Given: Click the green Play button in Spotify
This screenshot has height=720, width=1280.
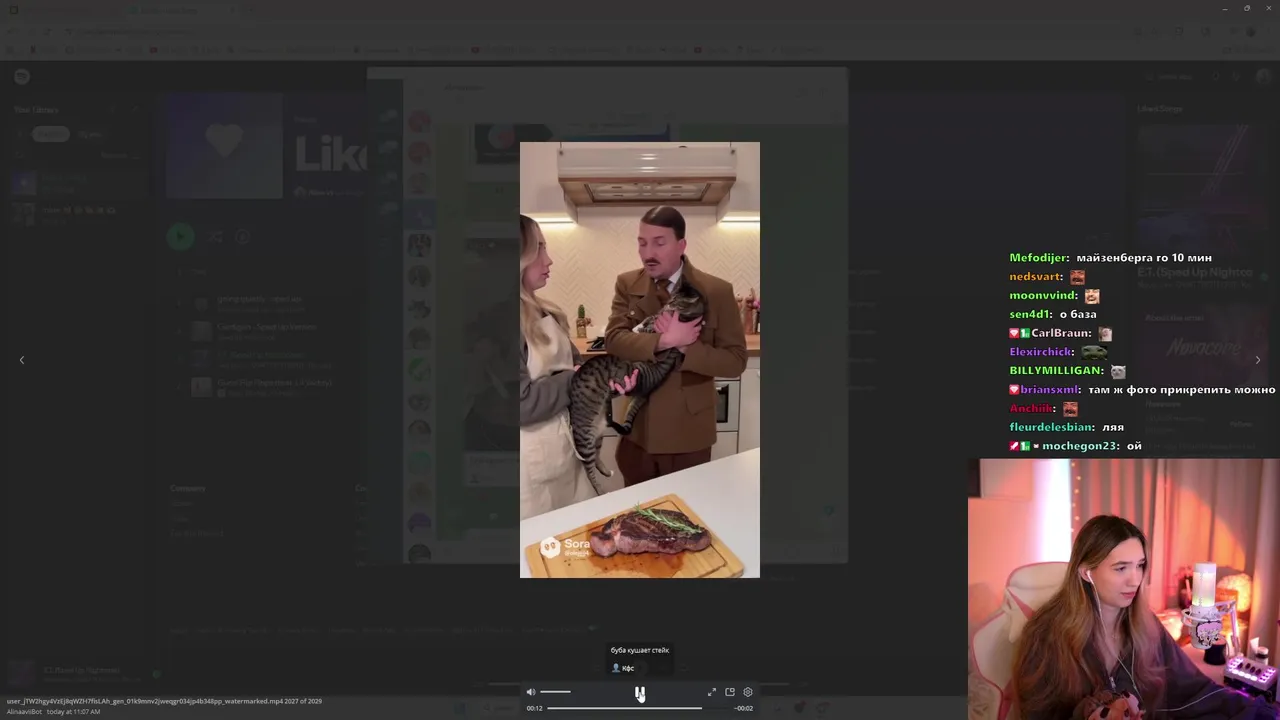Looking at the screenshot, I should pos(180,237).
